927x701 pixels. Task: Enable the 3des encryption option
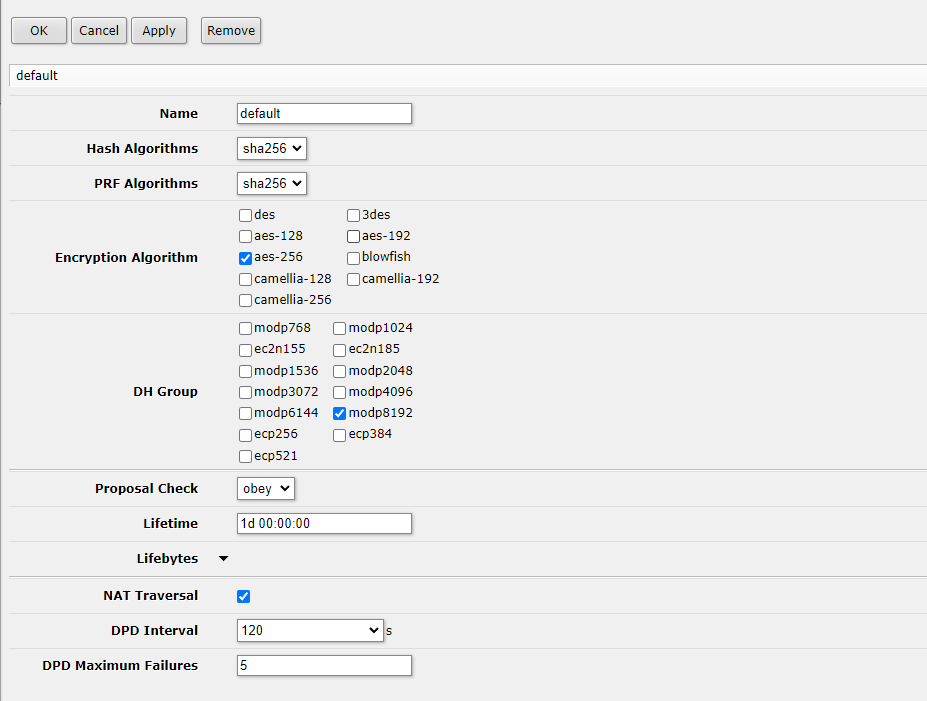(x=354, y=215)
